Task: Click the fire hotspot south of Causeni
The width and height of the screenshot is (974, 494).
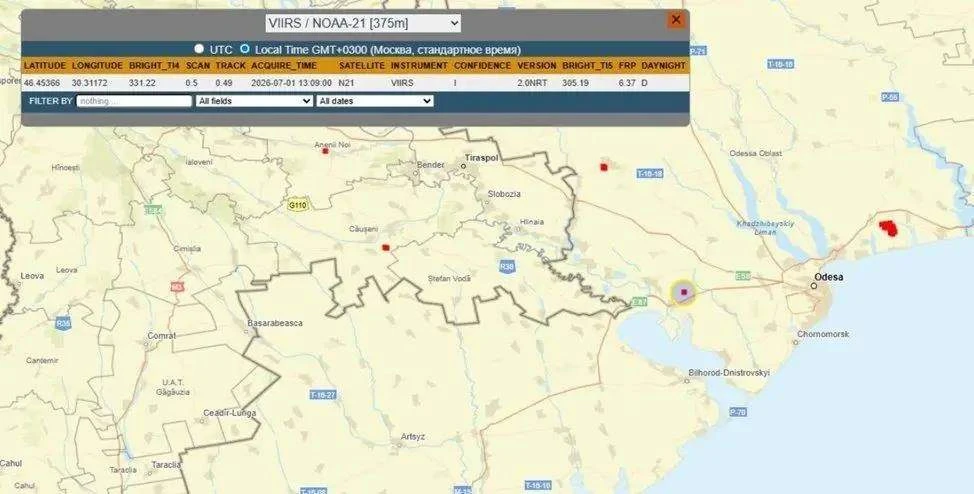Action: tap(386, 247)
